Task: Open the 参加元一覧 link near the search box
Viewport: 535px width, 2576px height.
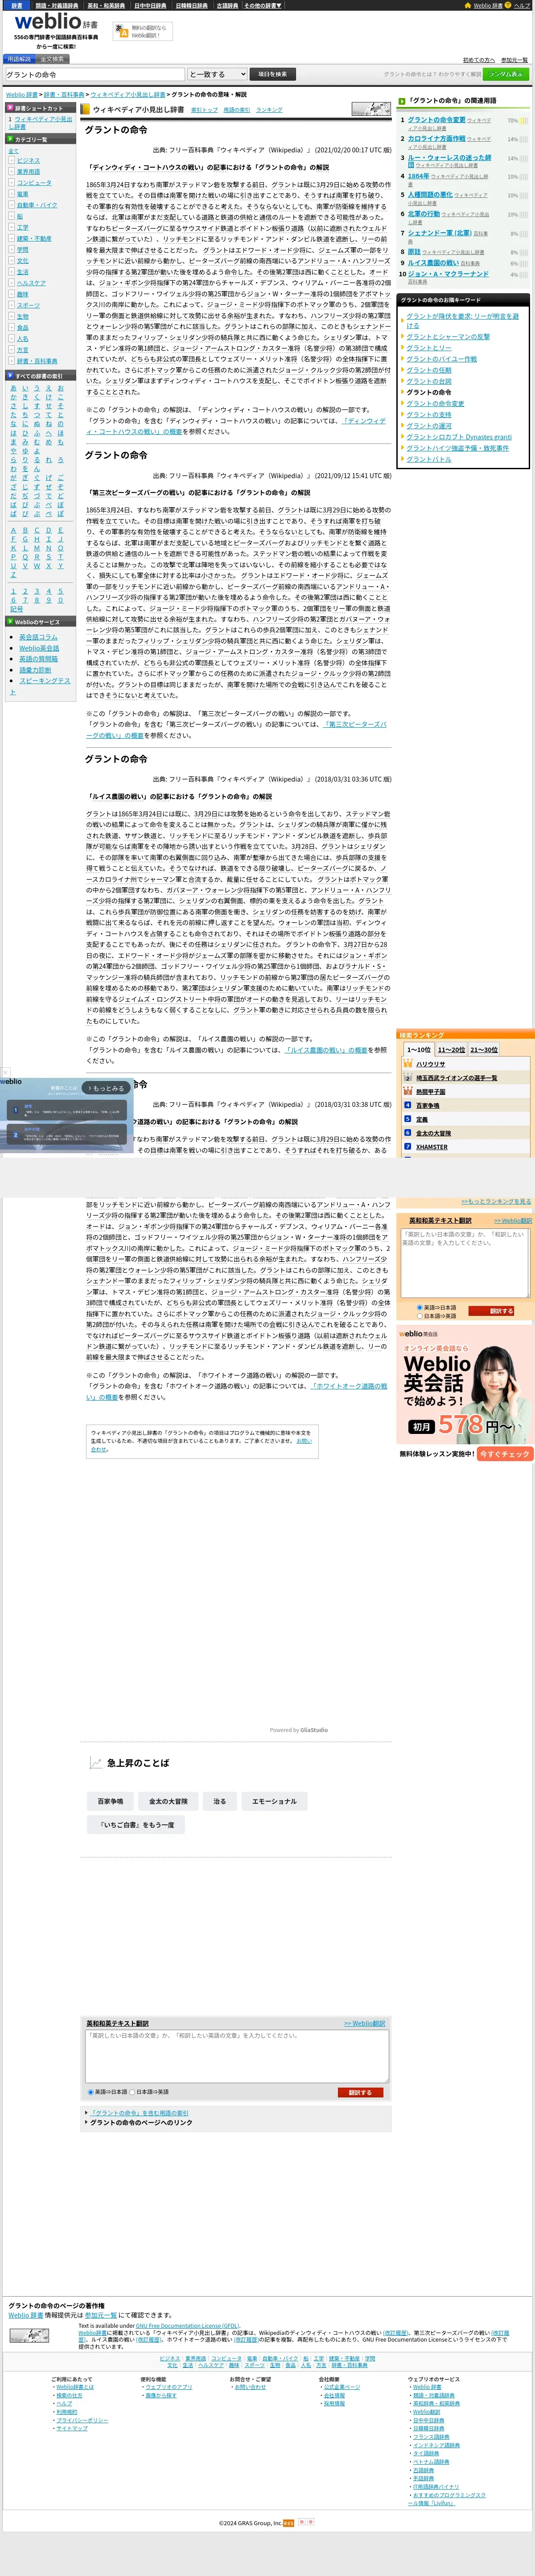Action: [x=513, y=60]
